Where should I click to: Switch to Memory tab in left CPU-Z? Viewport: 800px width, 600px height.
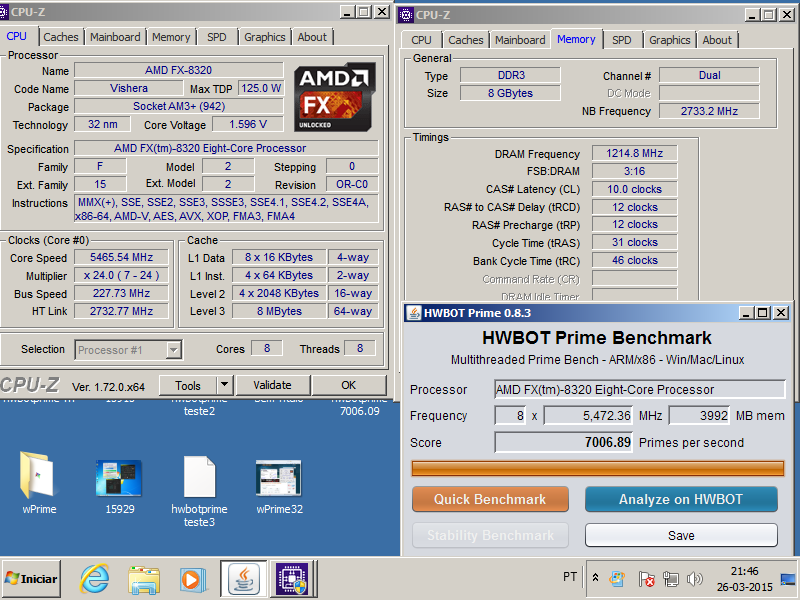point(171,37)
